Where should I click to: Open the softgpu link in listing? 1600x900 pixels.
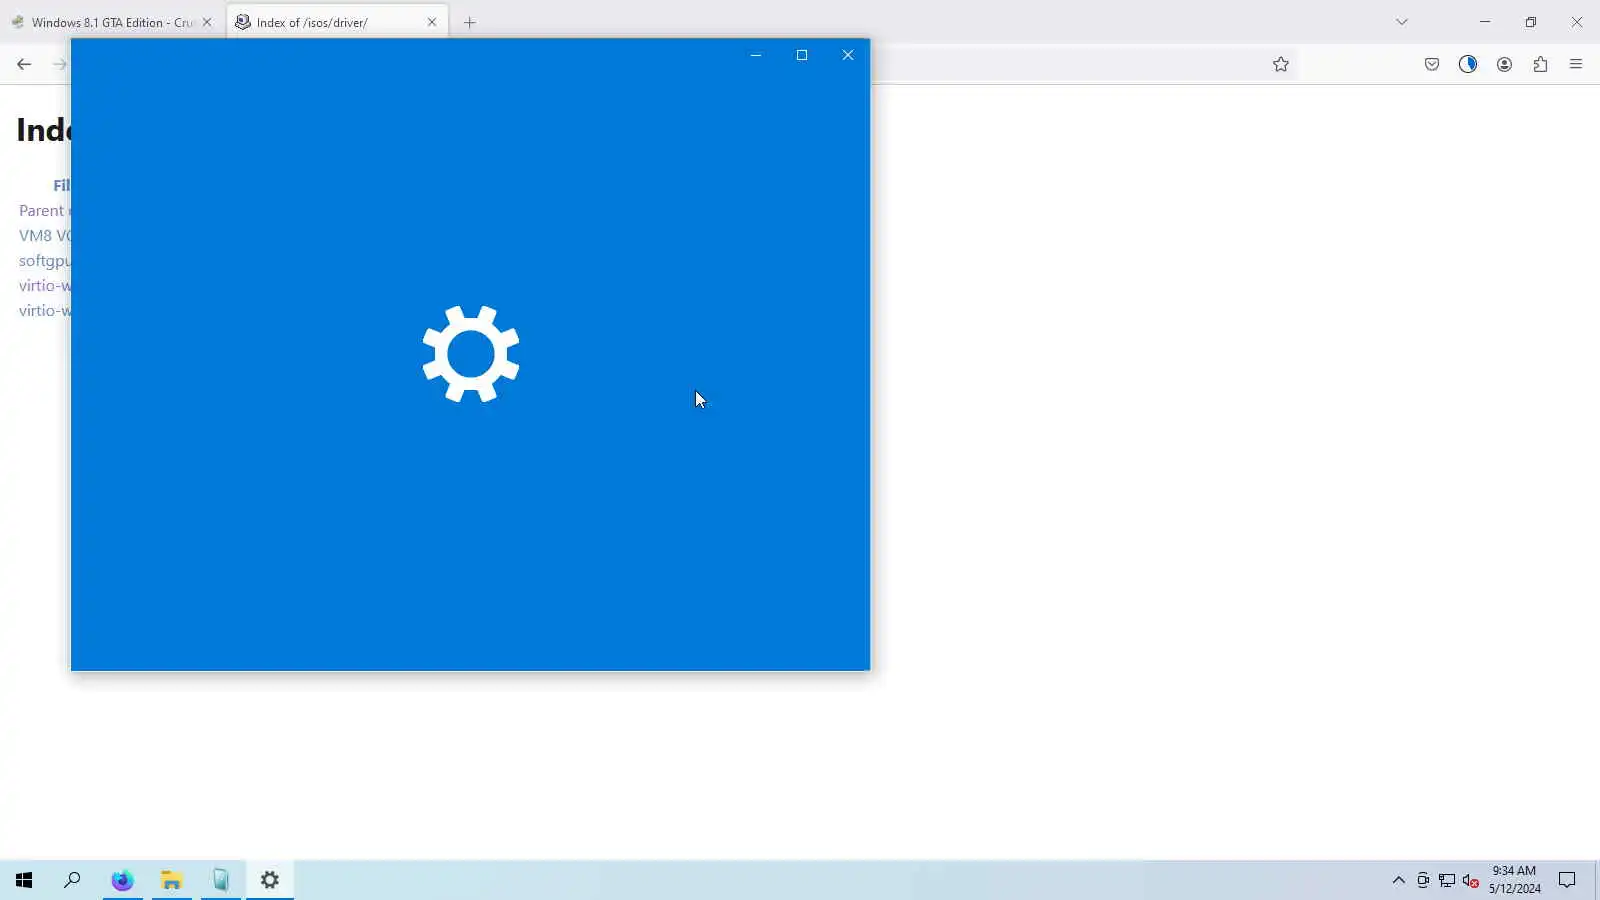coord(44,261)
